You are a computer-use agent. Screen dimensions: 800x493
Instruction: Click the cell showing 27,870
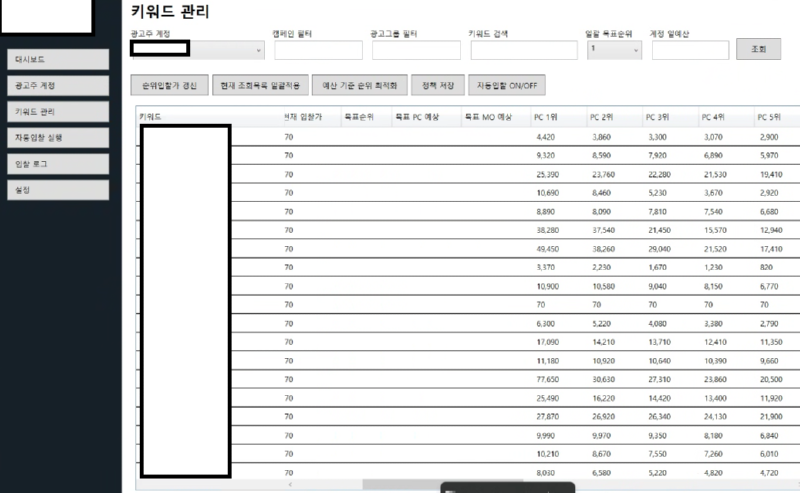(x=547, y=416)
